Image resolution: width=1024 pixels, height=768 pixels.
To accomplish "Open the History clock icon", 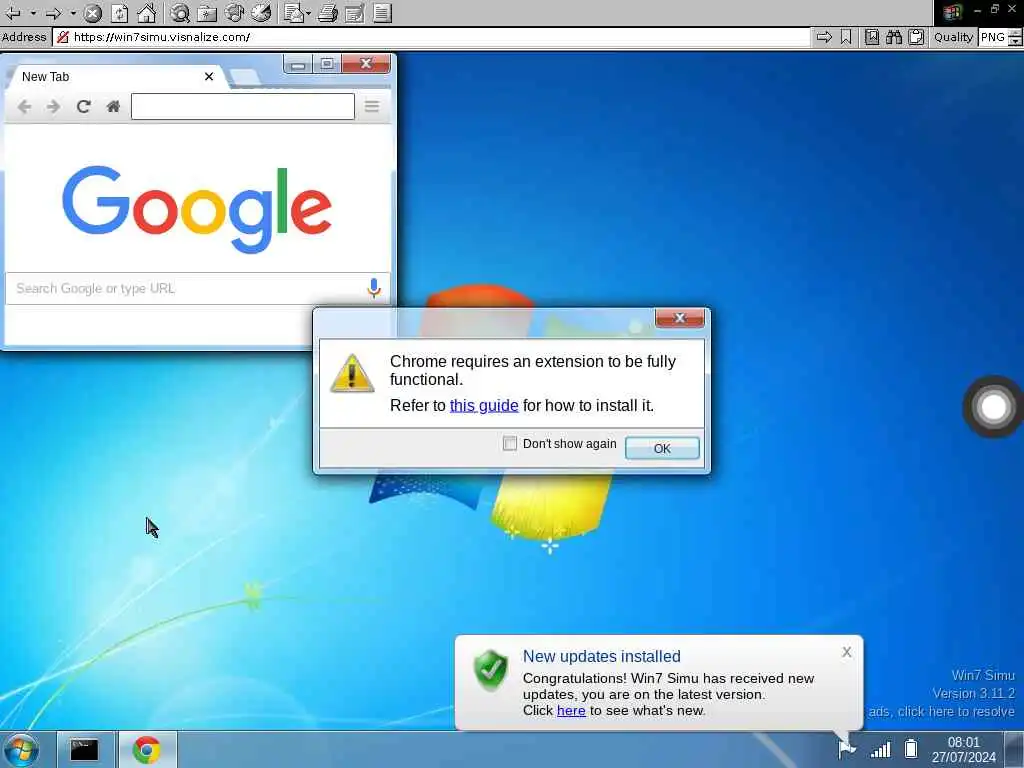I will pos(261,13).
